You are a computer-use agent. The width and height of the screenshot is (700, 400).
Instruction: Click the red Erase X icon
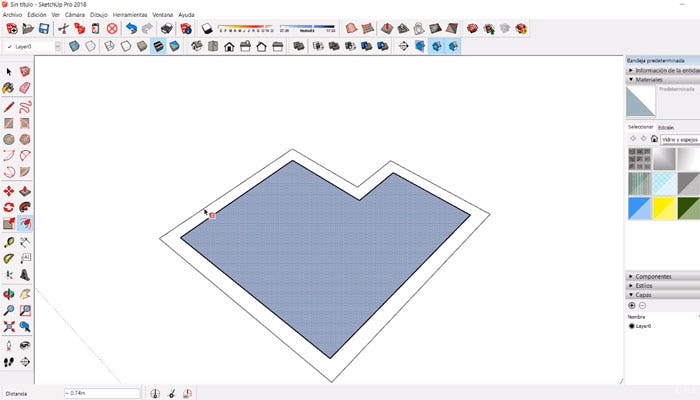(x=112, y=29)
